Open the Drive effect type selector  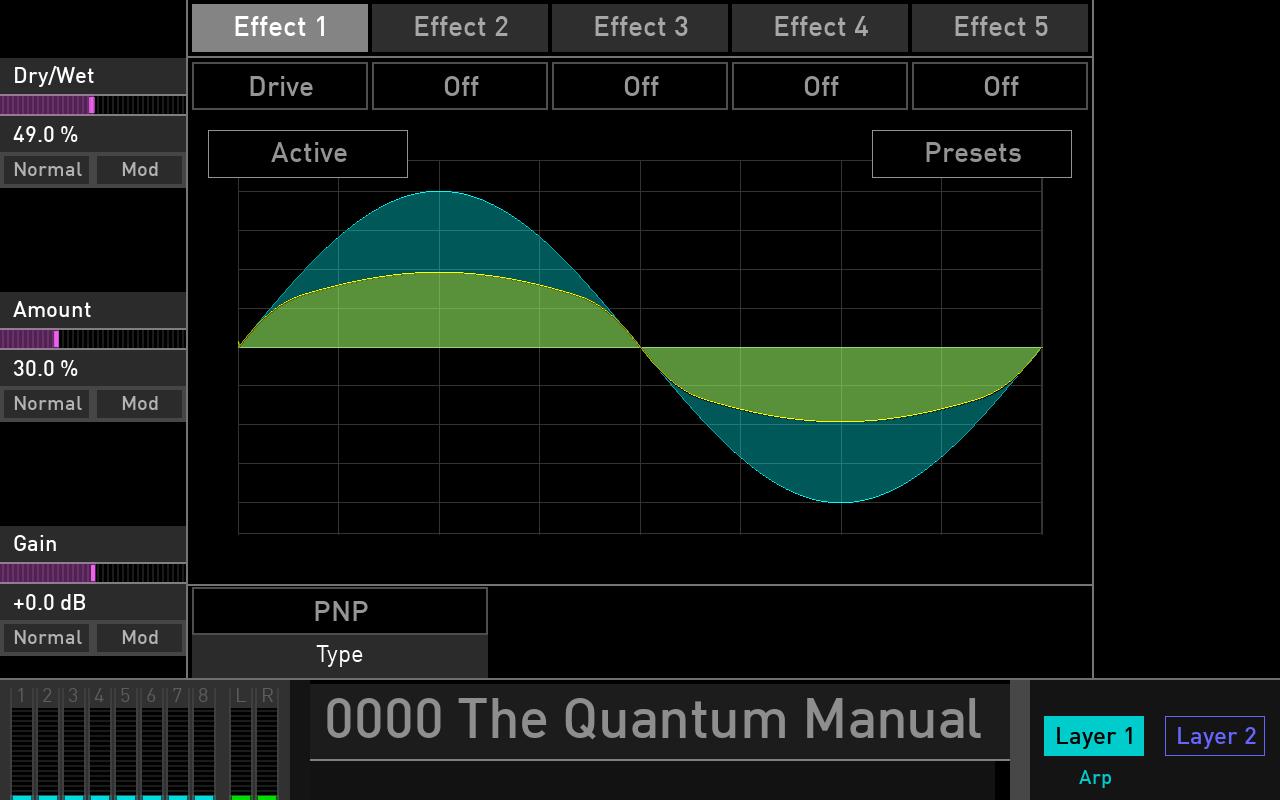pyautogui.click(x=279, y=86)
